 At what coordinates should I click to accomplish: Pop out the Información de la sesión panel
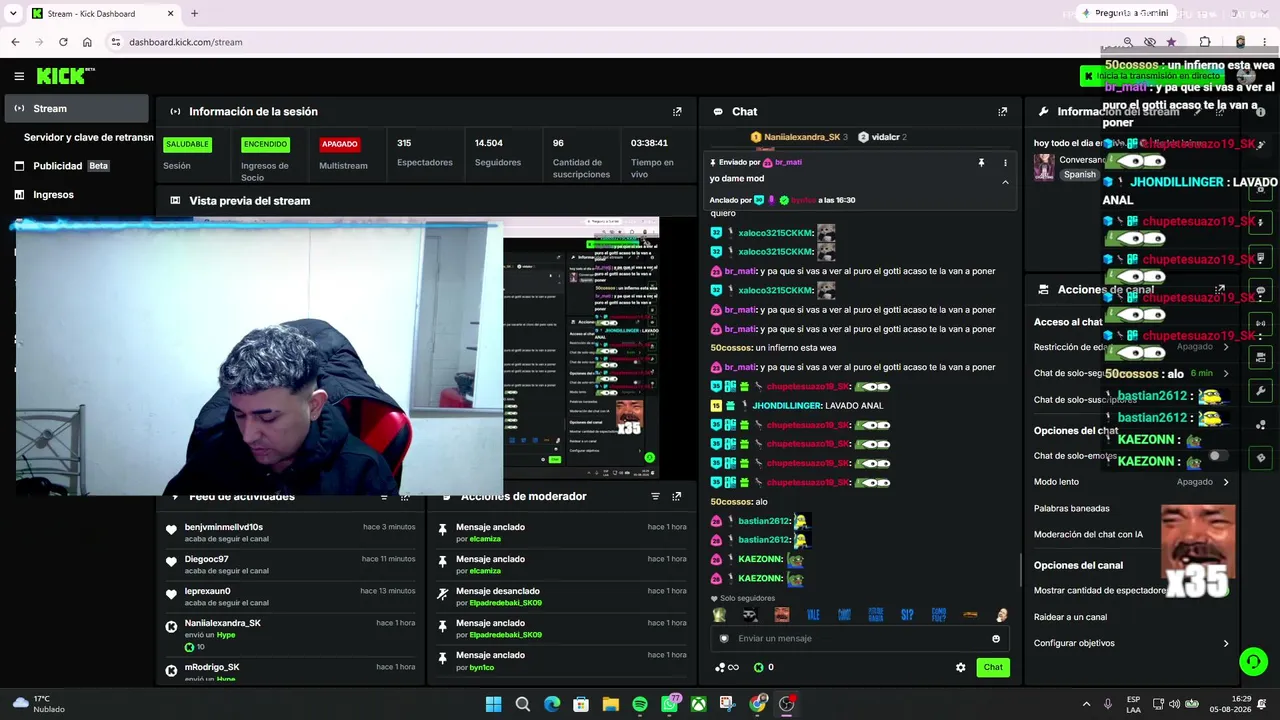(x=677, y=112)
